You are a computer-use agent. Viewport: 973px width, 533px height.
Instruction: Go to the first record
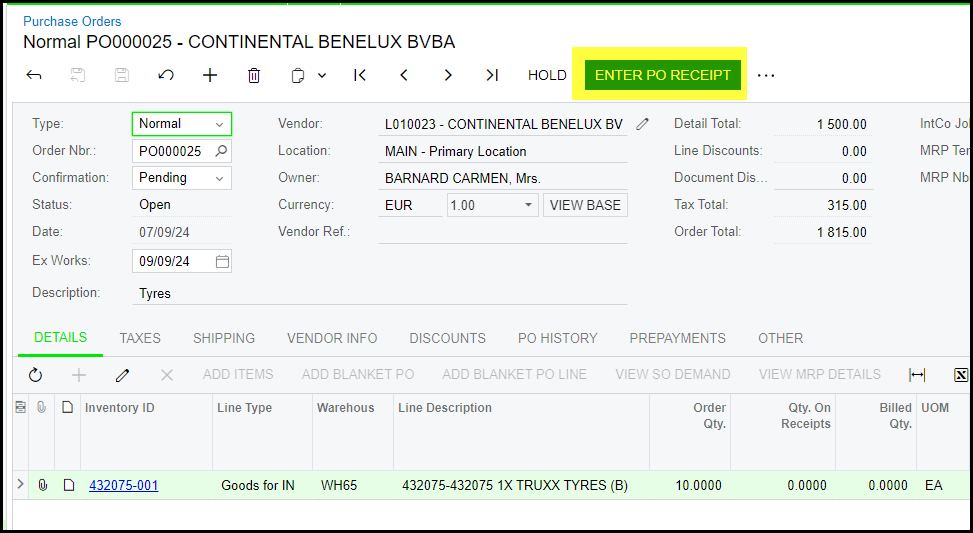[360, 75]
